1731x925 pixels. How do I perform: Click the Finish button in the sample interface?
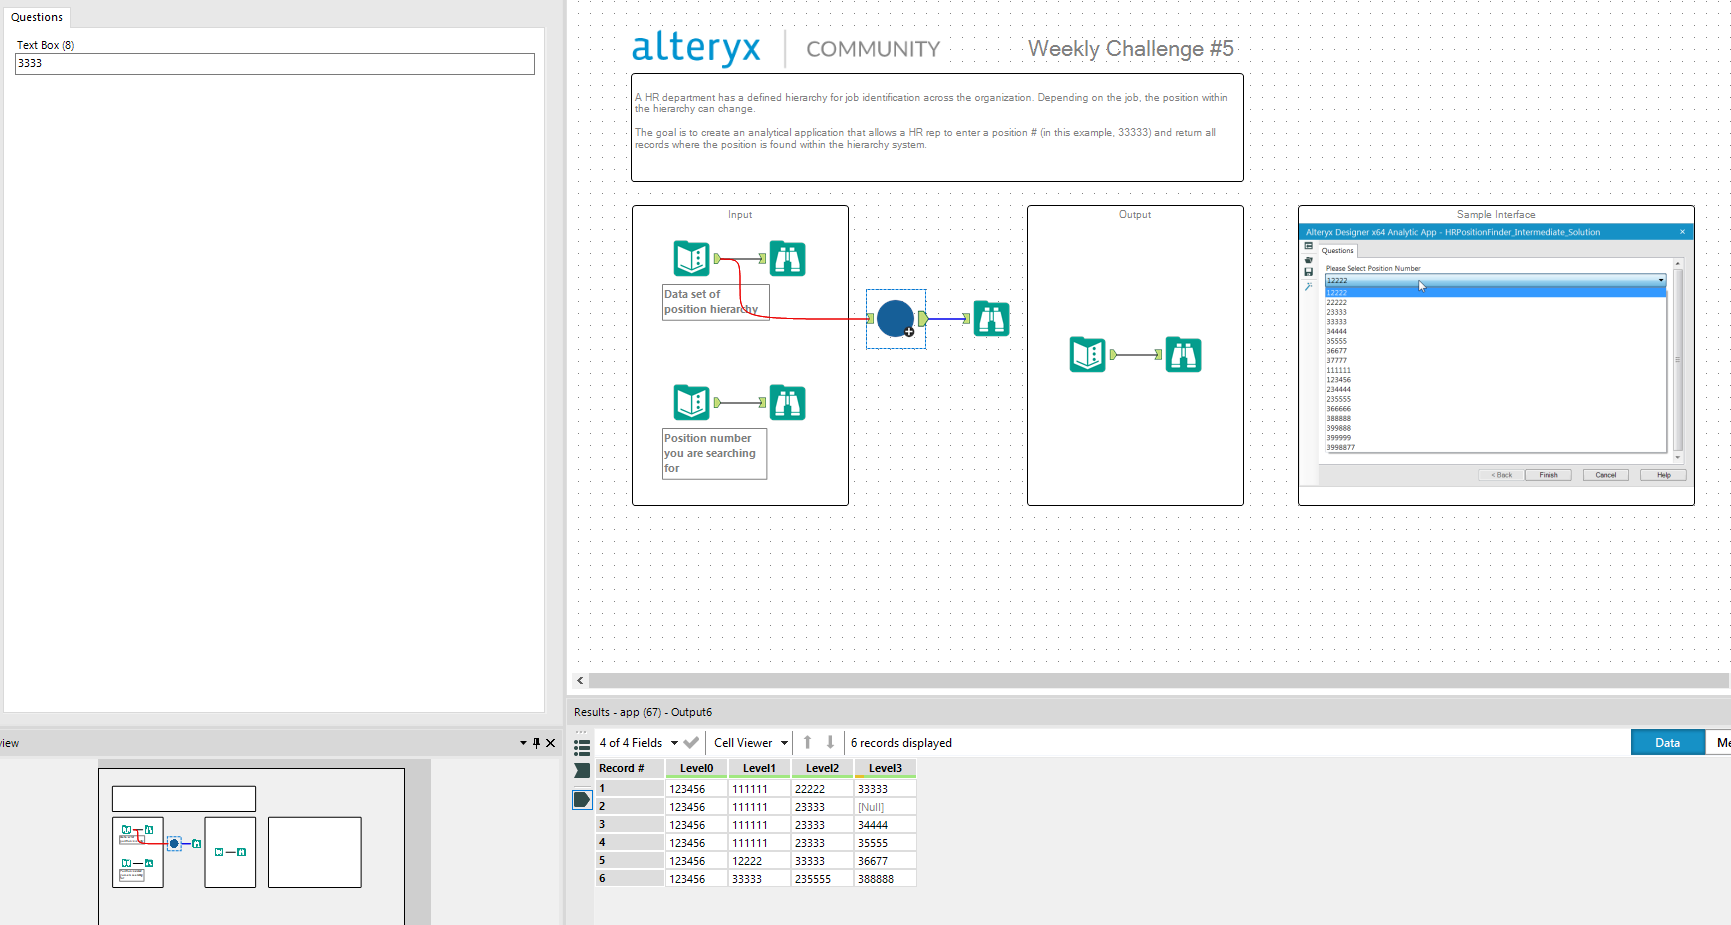(x=1548, y=475)
